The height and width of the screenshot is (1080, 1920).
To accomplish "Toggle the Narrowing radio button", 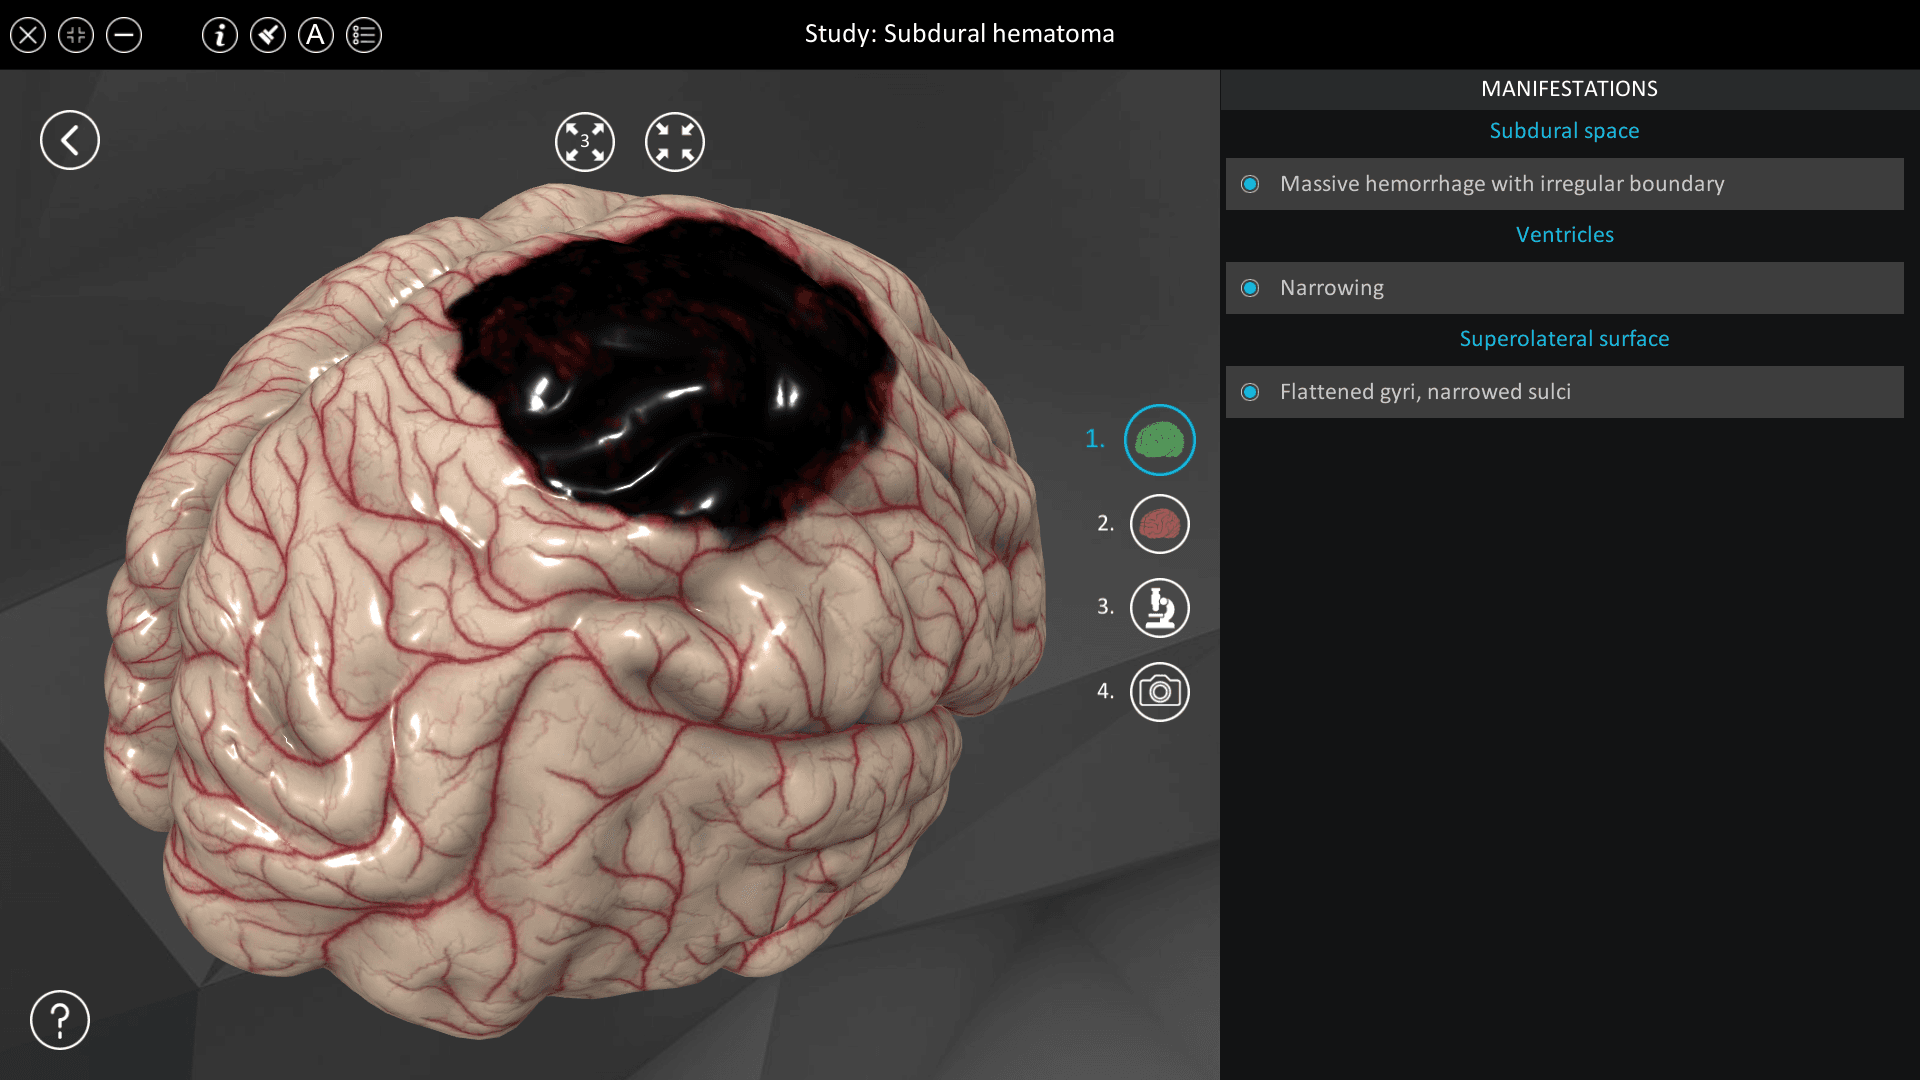I will (1250, 288).
